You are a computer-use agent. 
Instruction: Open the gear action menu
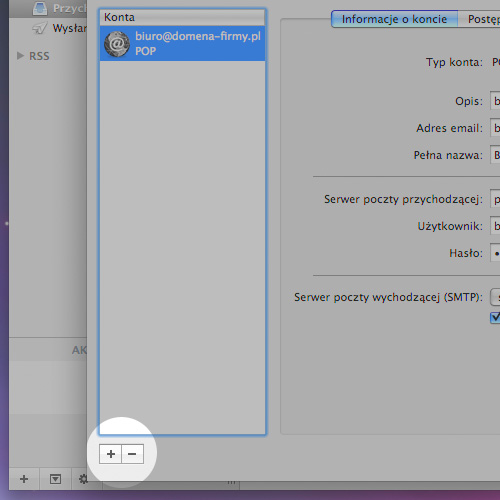(83, 479)
